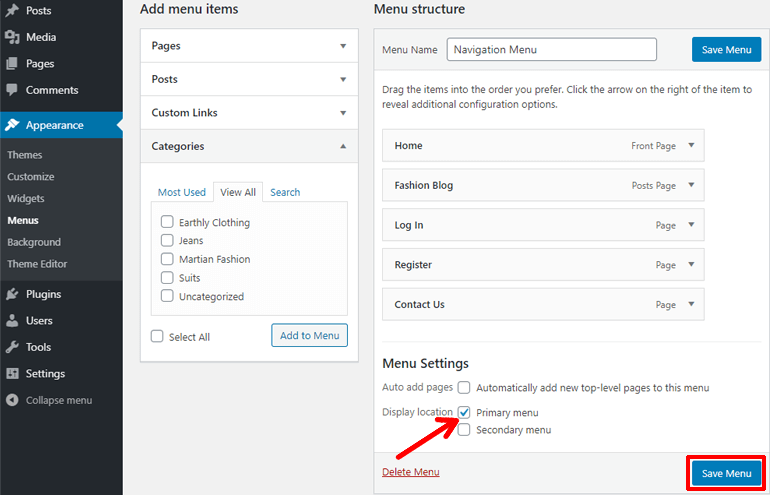Click the Media icon in sidebar
Viewport: 770px width, 495px height.
pyautogui.click(x=12, y=37)
